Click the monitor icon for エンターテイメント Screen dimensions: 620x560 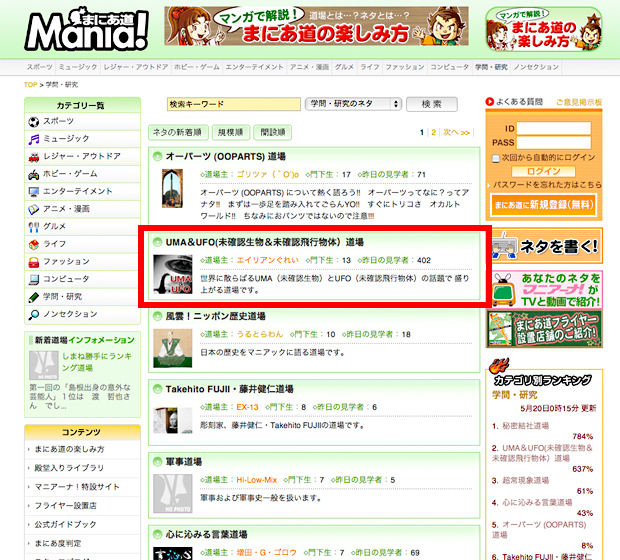click(x=34, y=191)
